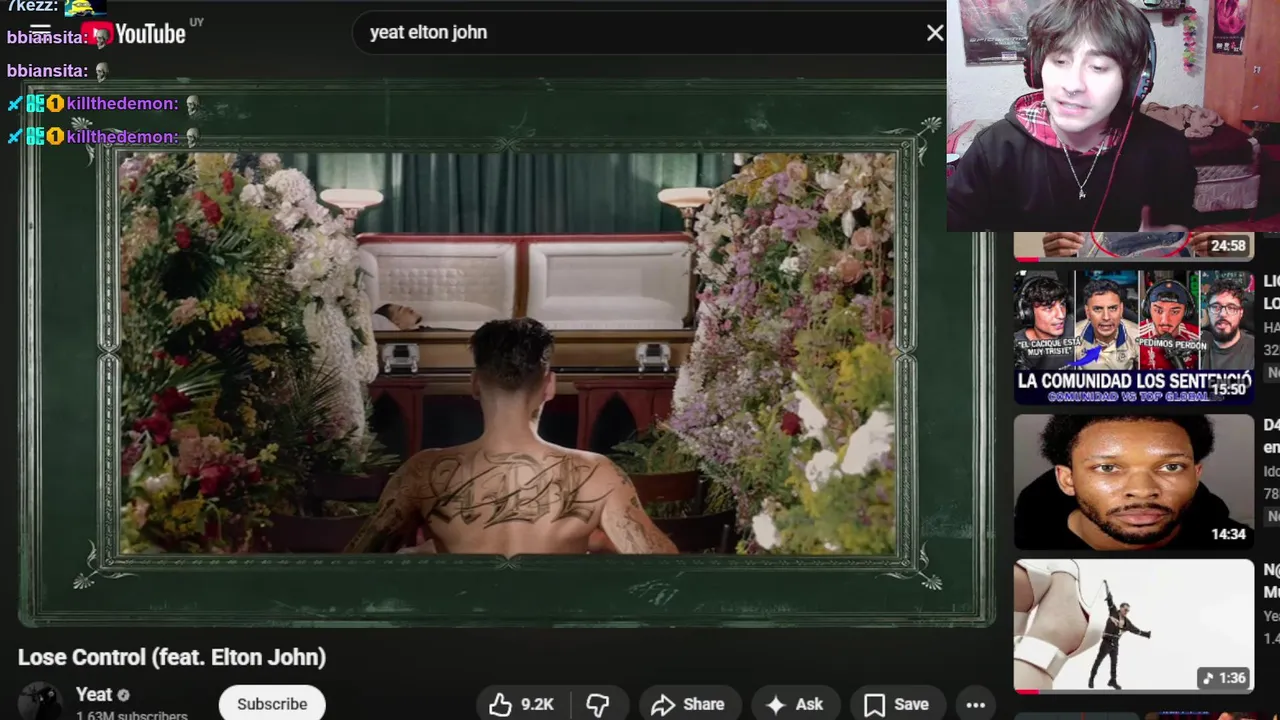Open the YouTube hamburger guide menu
This screenshot has height=720, width=1280.
40,32
